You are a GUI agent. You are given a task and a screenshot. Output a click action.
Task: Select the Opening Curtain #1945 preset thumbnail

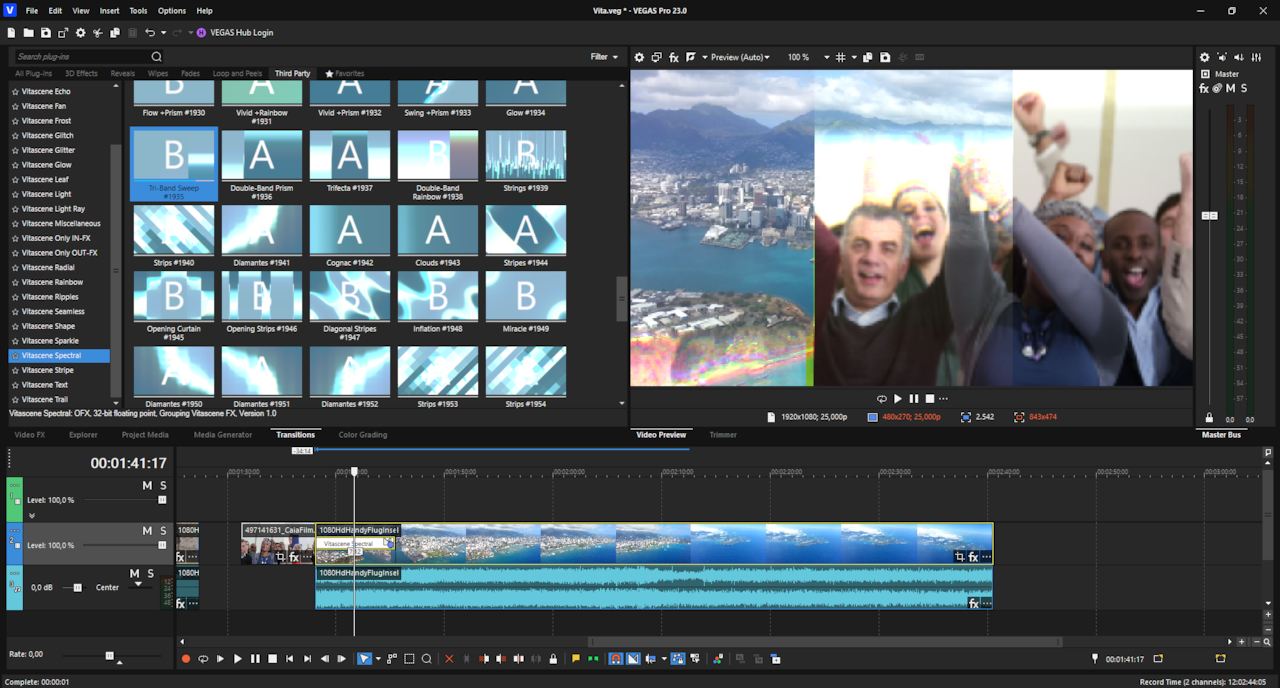coord(173,296)
